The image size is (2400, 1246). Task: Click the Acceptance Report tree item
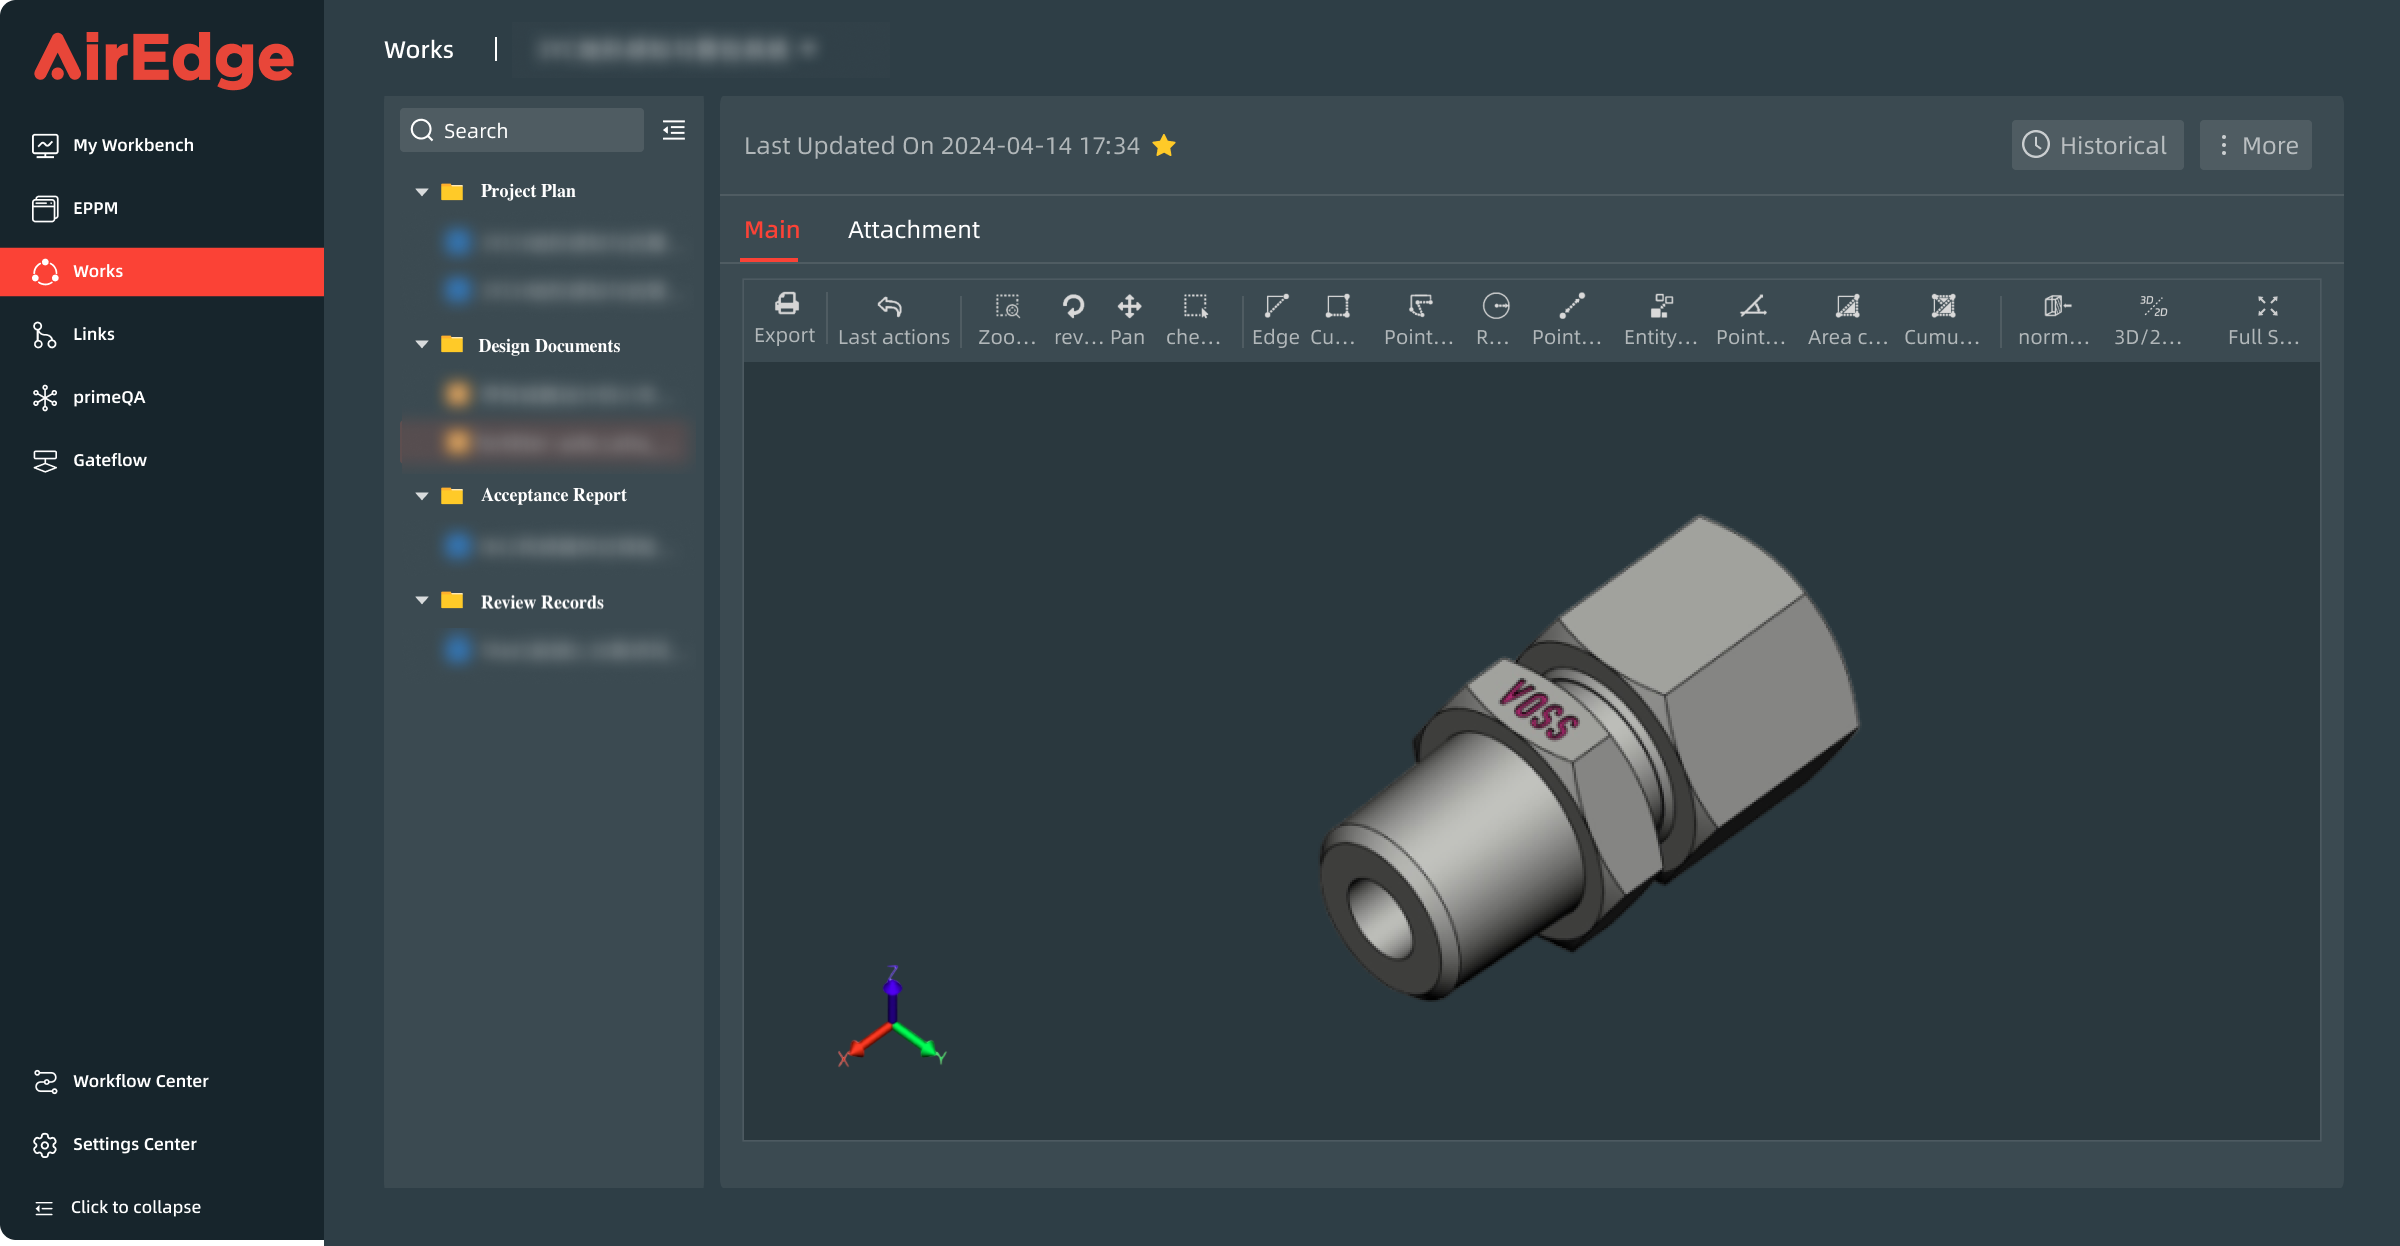(554, 495)
